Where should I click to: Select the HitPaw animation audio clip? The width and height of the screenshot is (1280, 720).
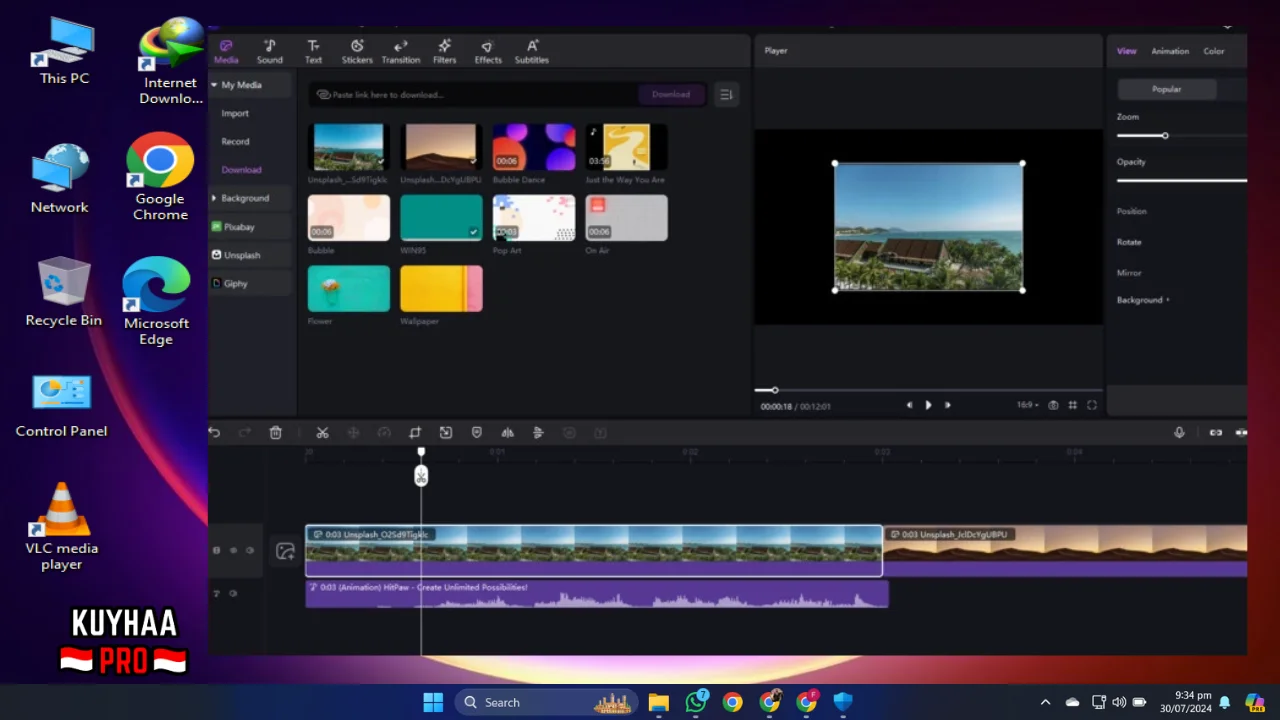click(x=597, y=594)
